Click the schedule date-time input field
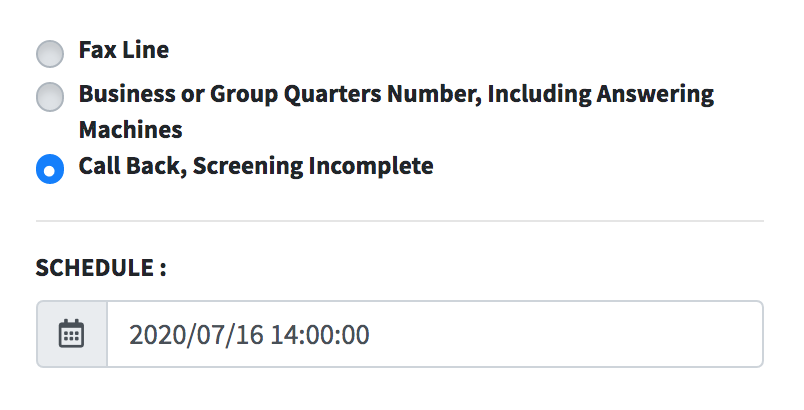This screenshot has width=804, height=410. click(435, 334)
